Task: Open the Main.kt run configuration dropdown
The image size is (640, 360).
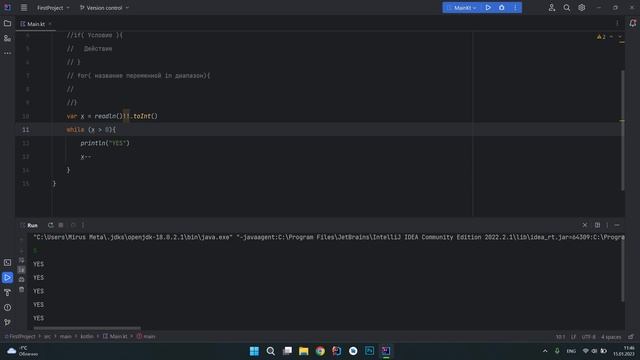Action: pos(462,7)
